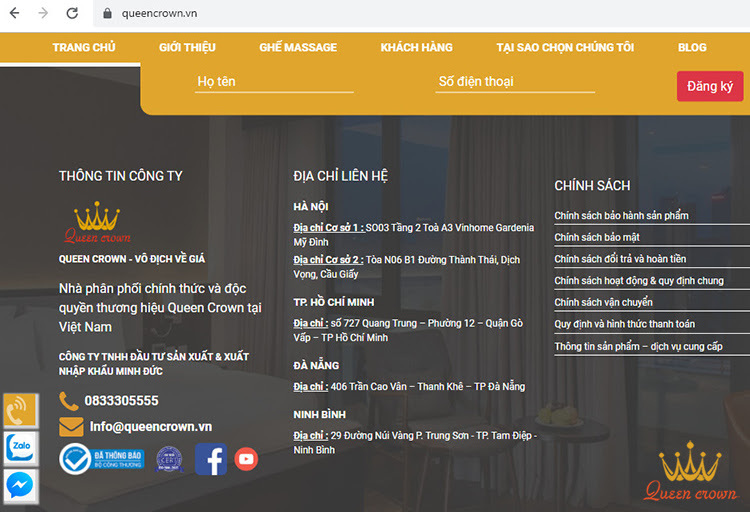This screenshot has height=512, width=750.
Task: Click the red Đăng ký button
Action: (x=710, y=86)
